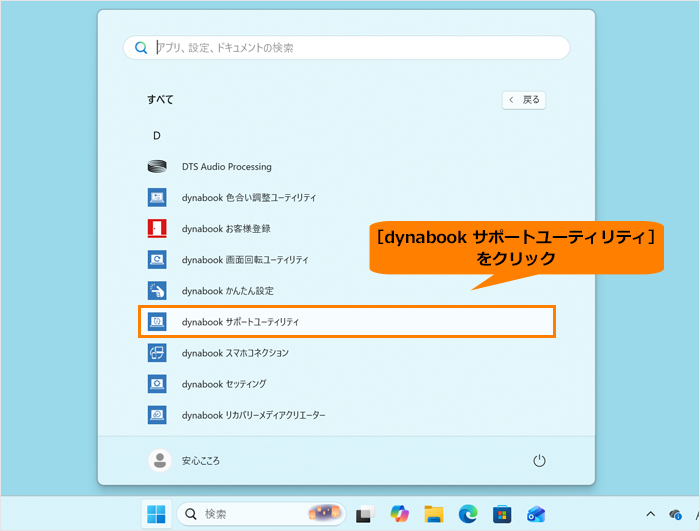Image resolution: width=700 pixels, height=531 pixels.
Task: Open dynabook お客様登録
Action: pyautogui.click(x=225, y=229)
